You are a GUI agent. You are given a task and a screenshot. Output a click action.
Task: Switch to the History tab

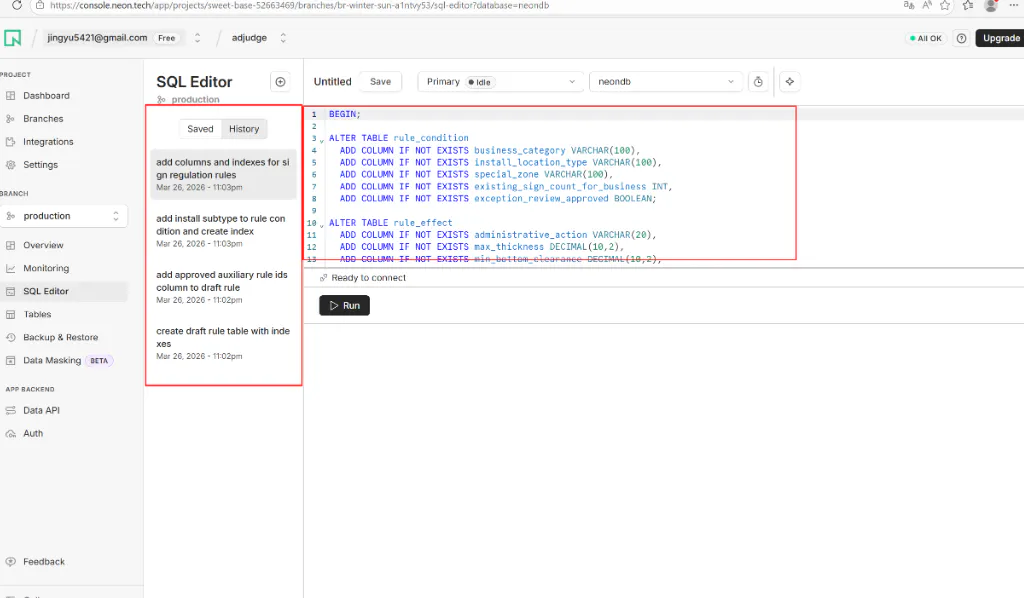tap(244, 129)
